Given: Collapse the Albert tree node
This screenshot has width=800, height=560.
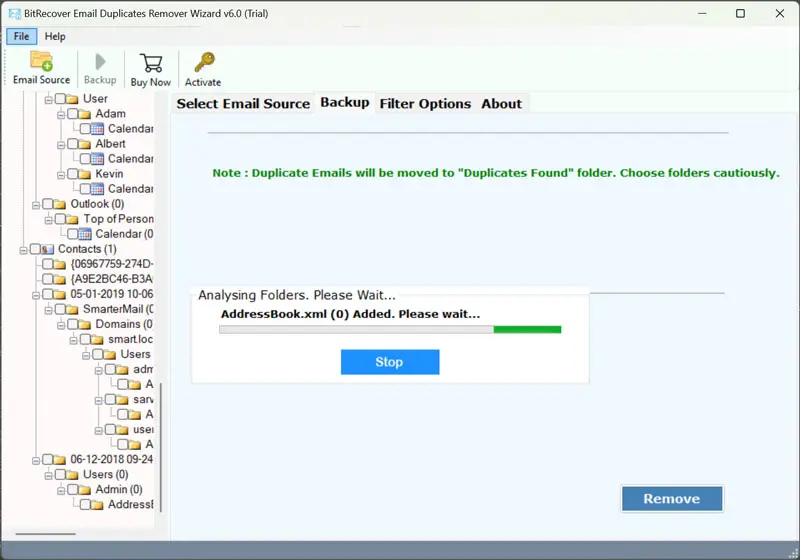Looking at the screenshot, I should click(61, 145).
